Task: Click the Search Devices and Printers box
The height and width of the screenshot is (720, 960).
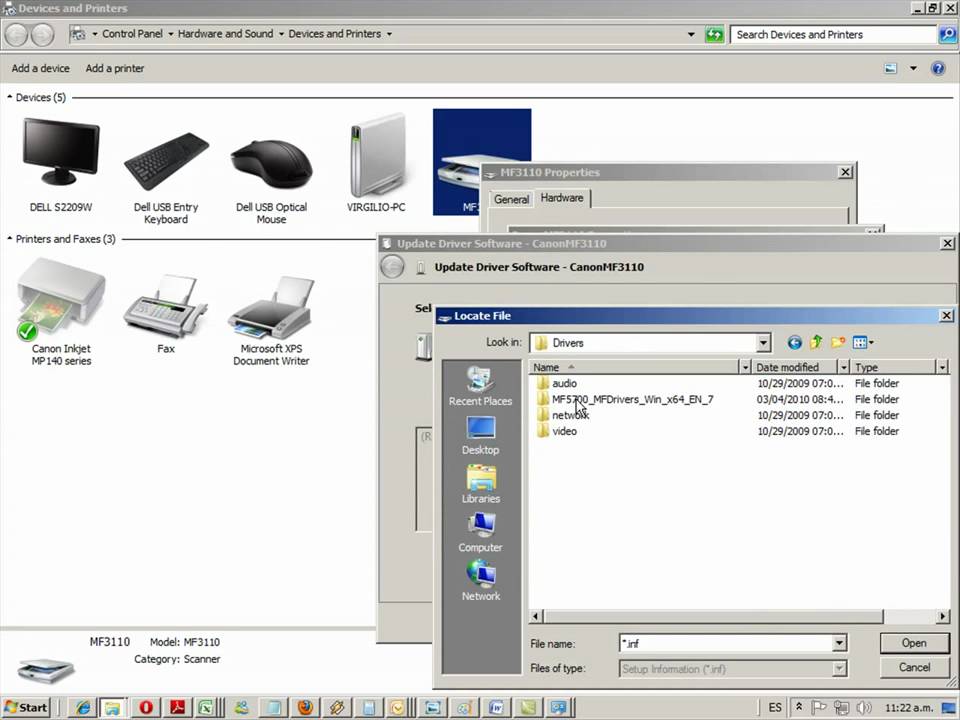Action: click(833, 35)
